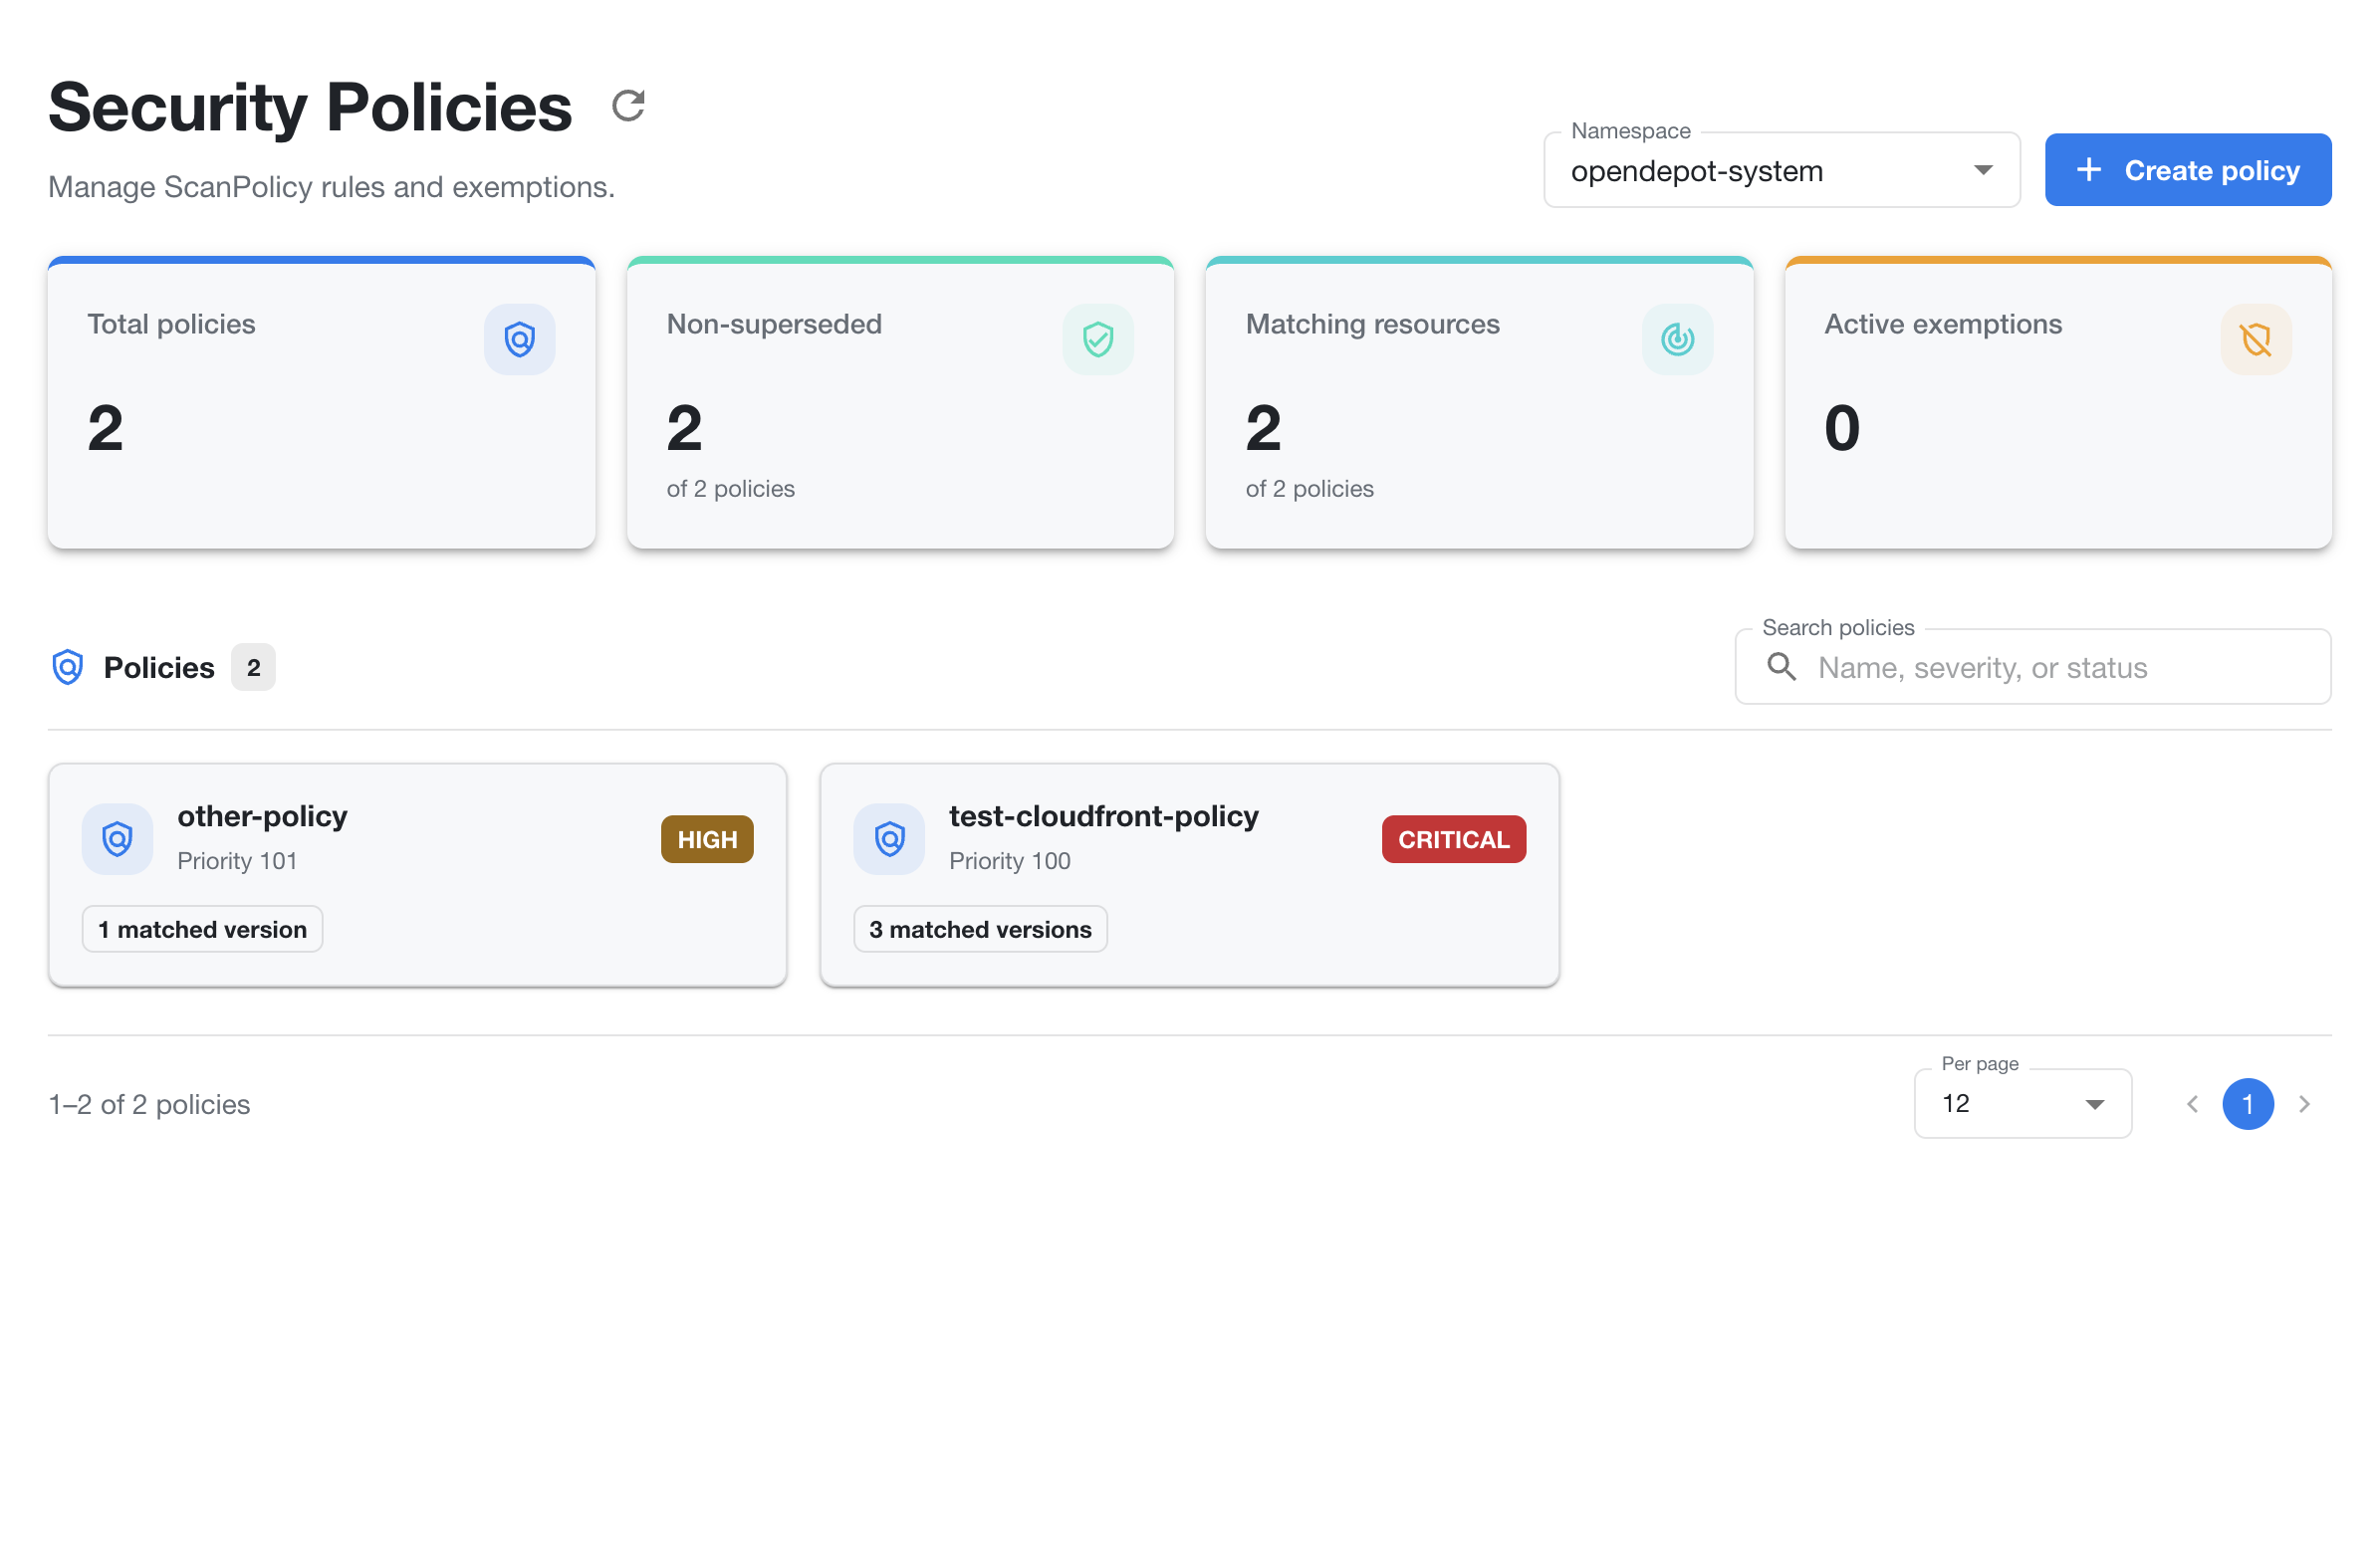
Task: Select page 1 in pagination
Action: [x=2248, y=1104]
